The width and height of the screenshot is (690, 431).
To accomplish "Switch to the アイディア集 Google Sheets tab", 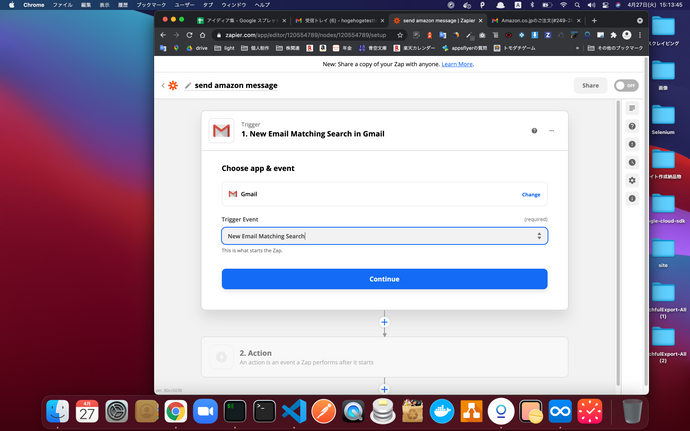I will coord(241,20).
